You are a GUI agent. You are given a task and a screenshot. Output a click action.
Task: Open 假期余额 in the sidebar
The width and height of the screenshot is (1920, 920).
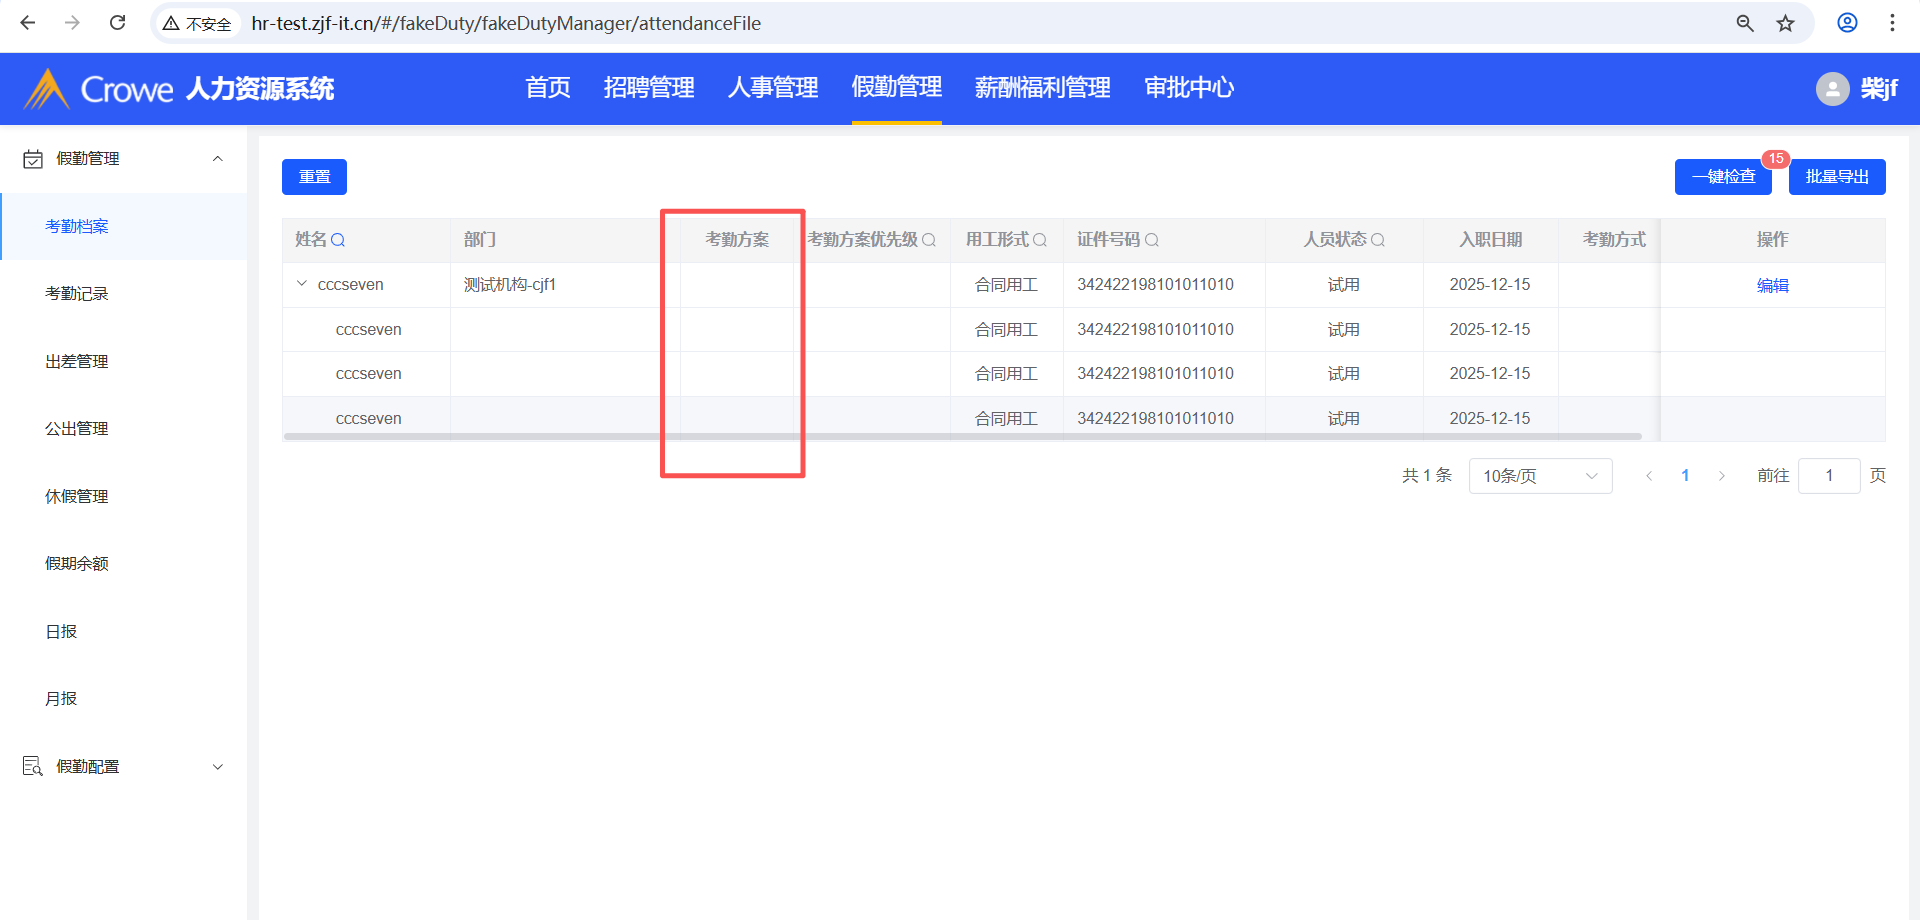(124, 564)
